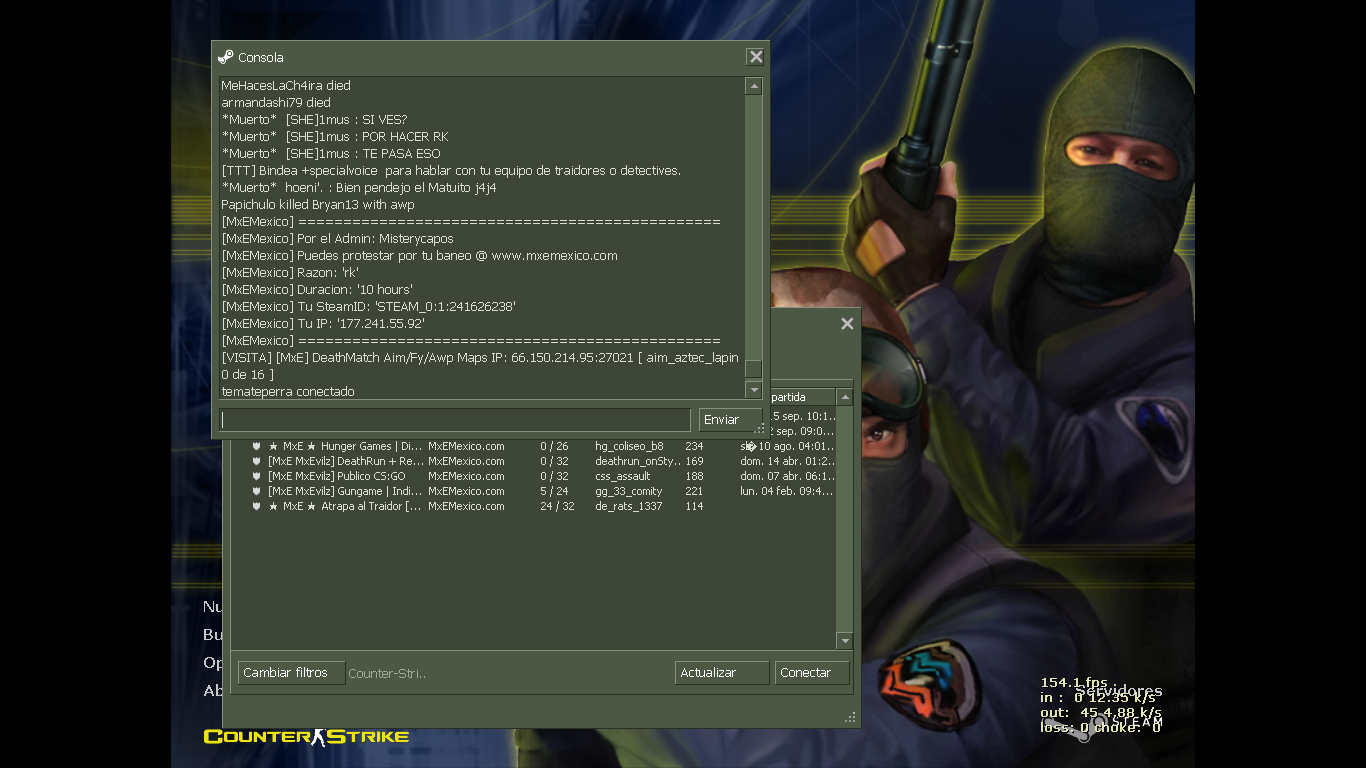Click last played date dom. 07 abr.

(x=787, y=476)
